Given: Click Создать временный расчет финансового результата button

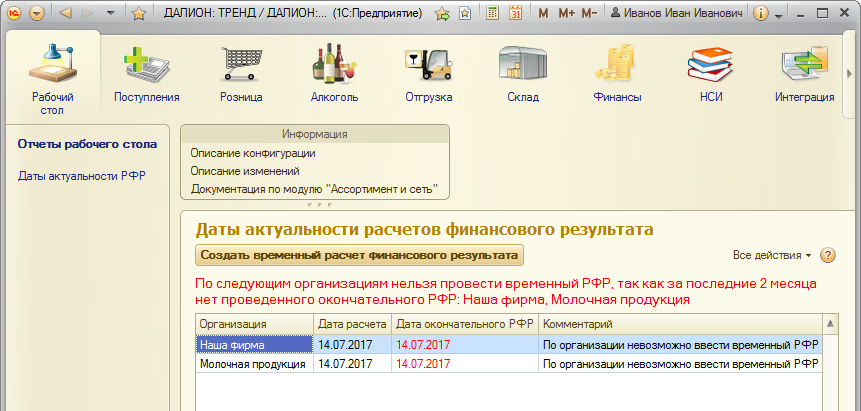Looking at the screenshot, I should click(360, 255).
